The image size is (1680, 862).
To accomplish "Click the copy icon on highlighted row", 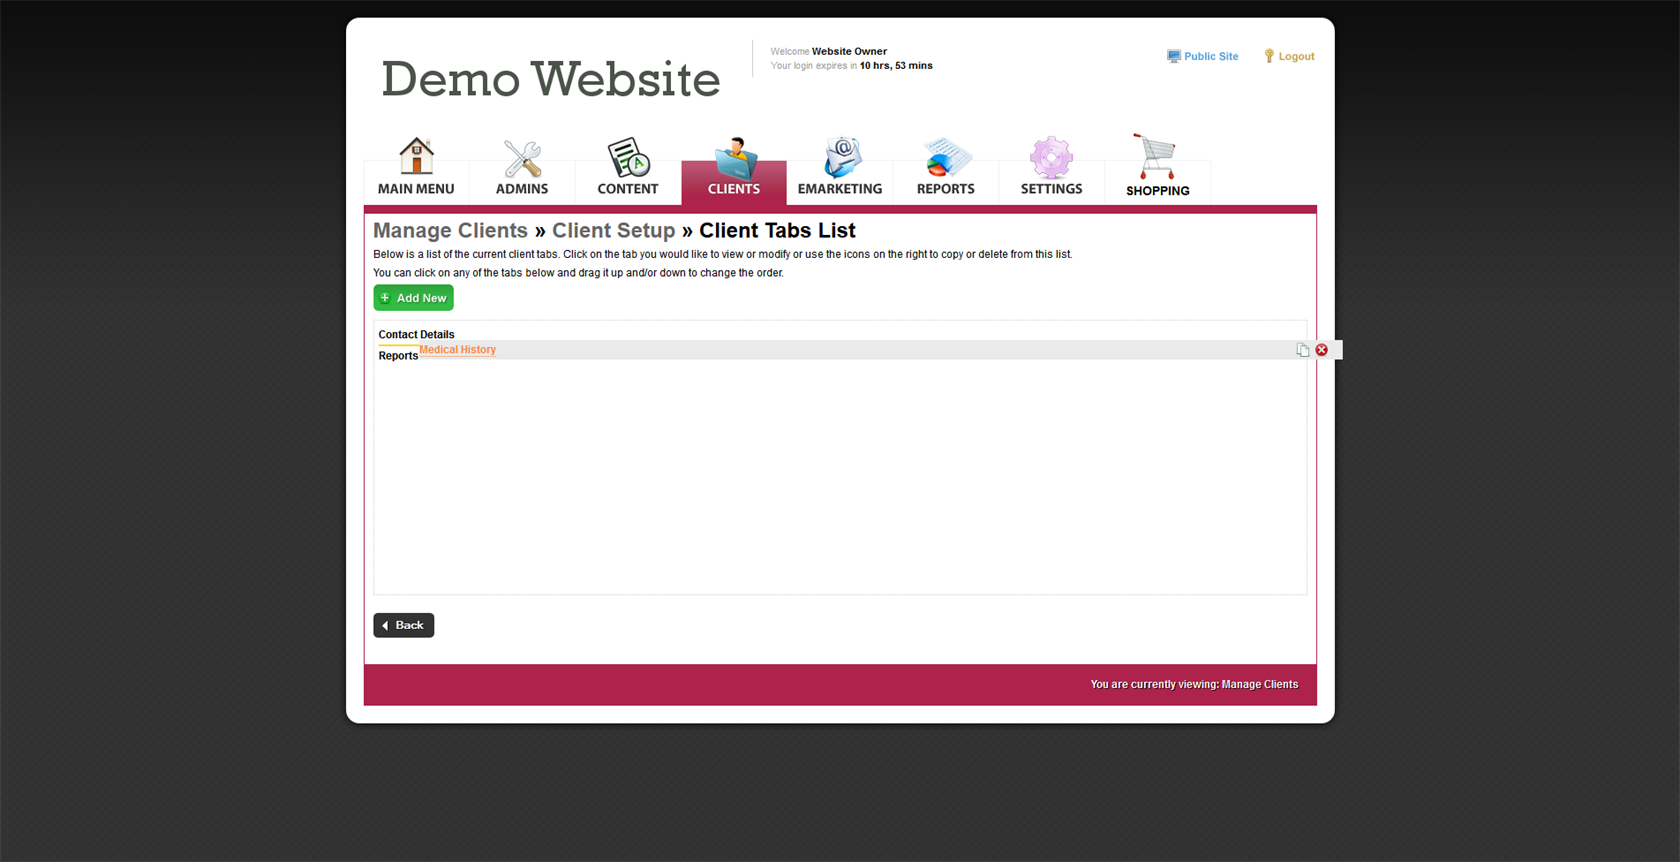I will click(x=1302, y=350).
